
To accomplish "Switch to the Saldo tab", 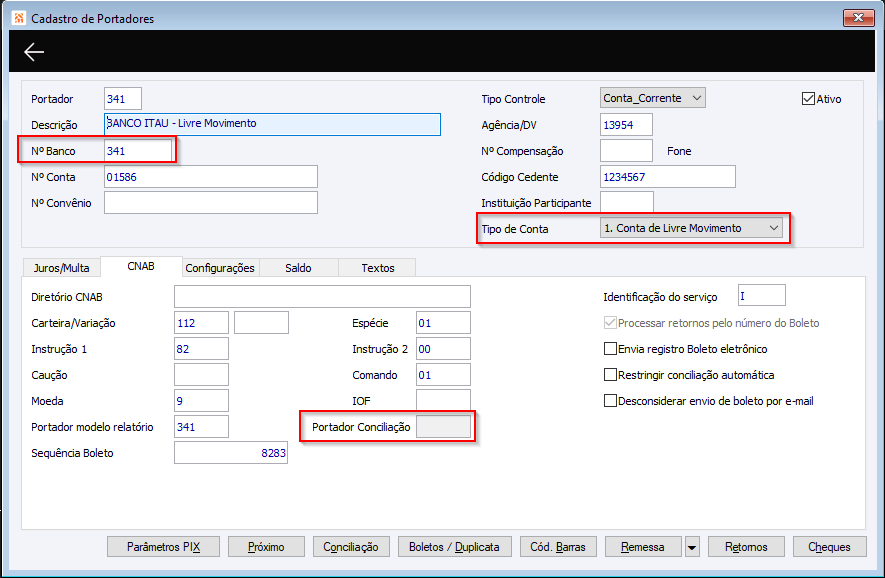I will [298, 268].
